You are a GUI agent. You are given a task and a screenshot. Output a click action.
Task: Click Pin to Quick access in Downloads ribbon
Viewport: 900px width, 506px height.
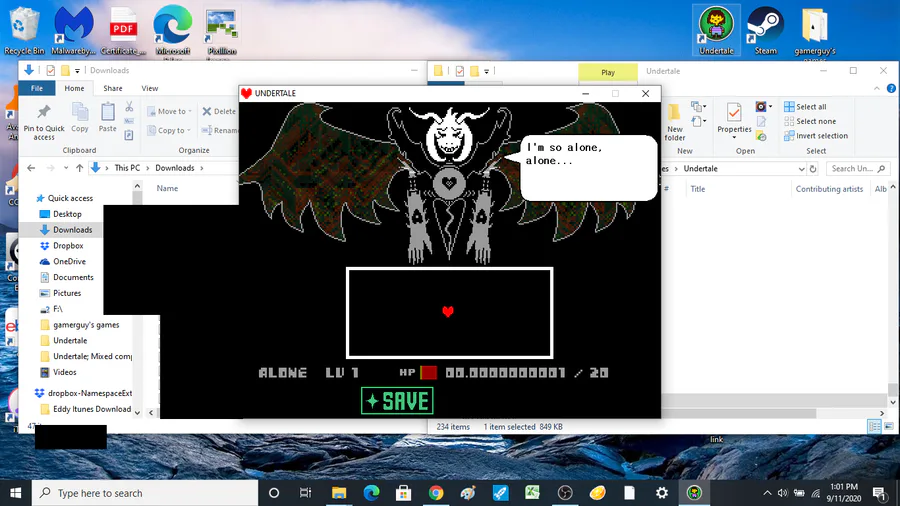44,122
